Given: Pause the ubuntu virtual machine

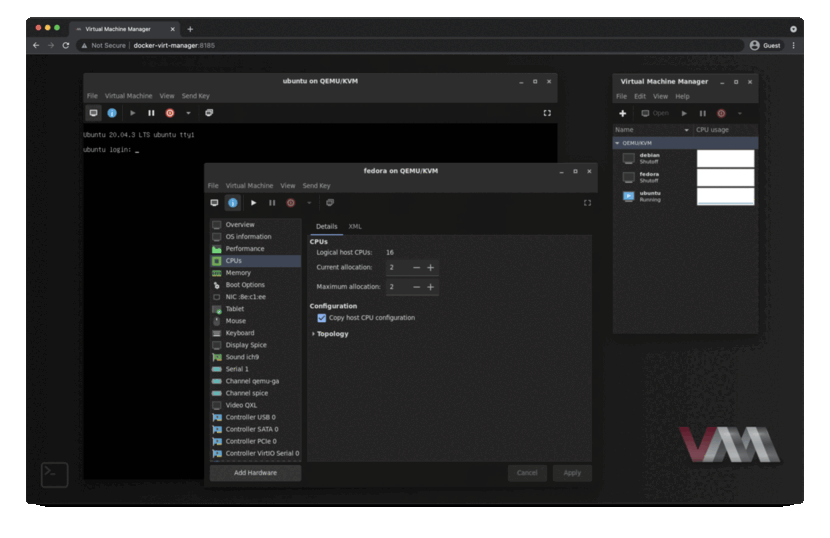Looking at the screenshot, I should click(151, 113).
